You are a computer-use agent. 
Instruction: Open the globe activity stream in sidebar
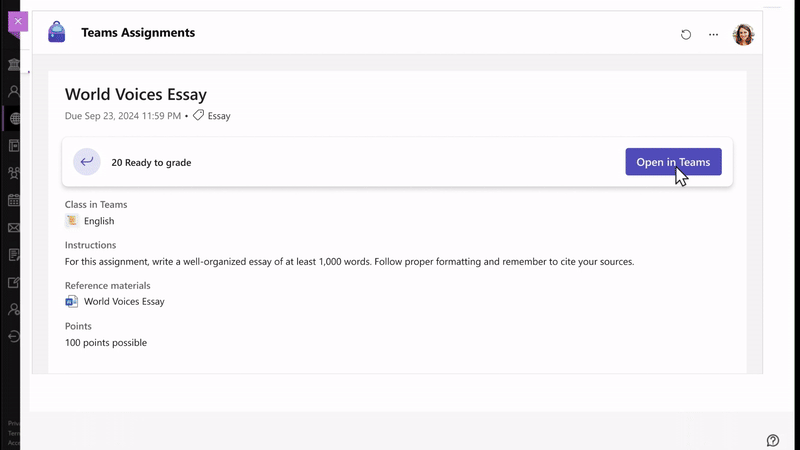click(14, 118)
